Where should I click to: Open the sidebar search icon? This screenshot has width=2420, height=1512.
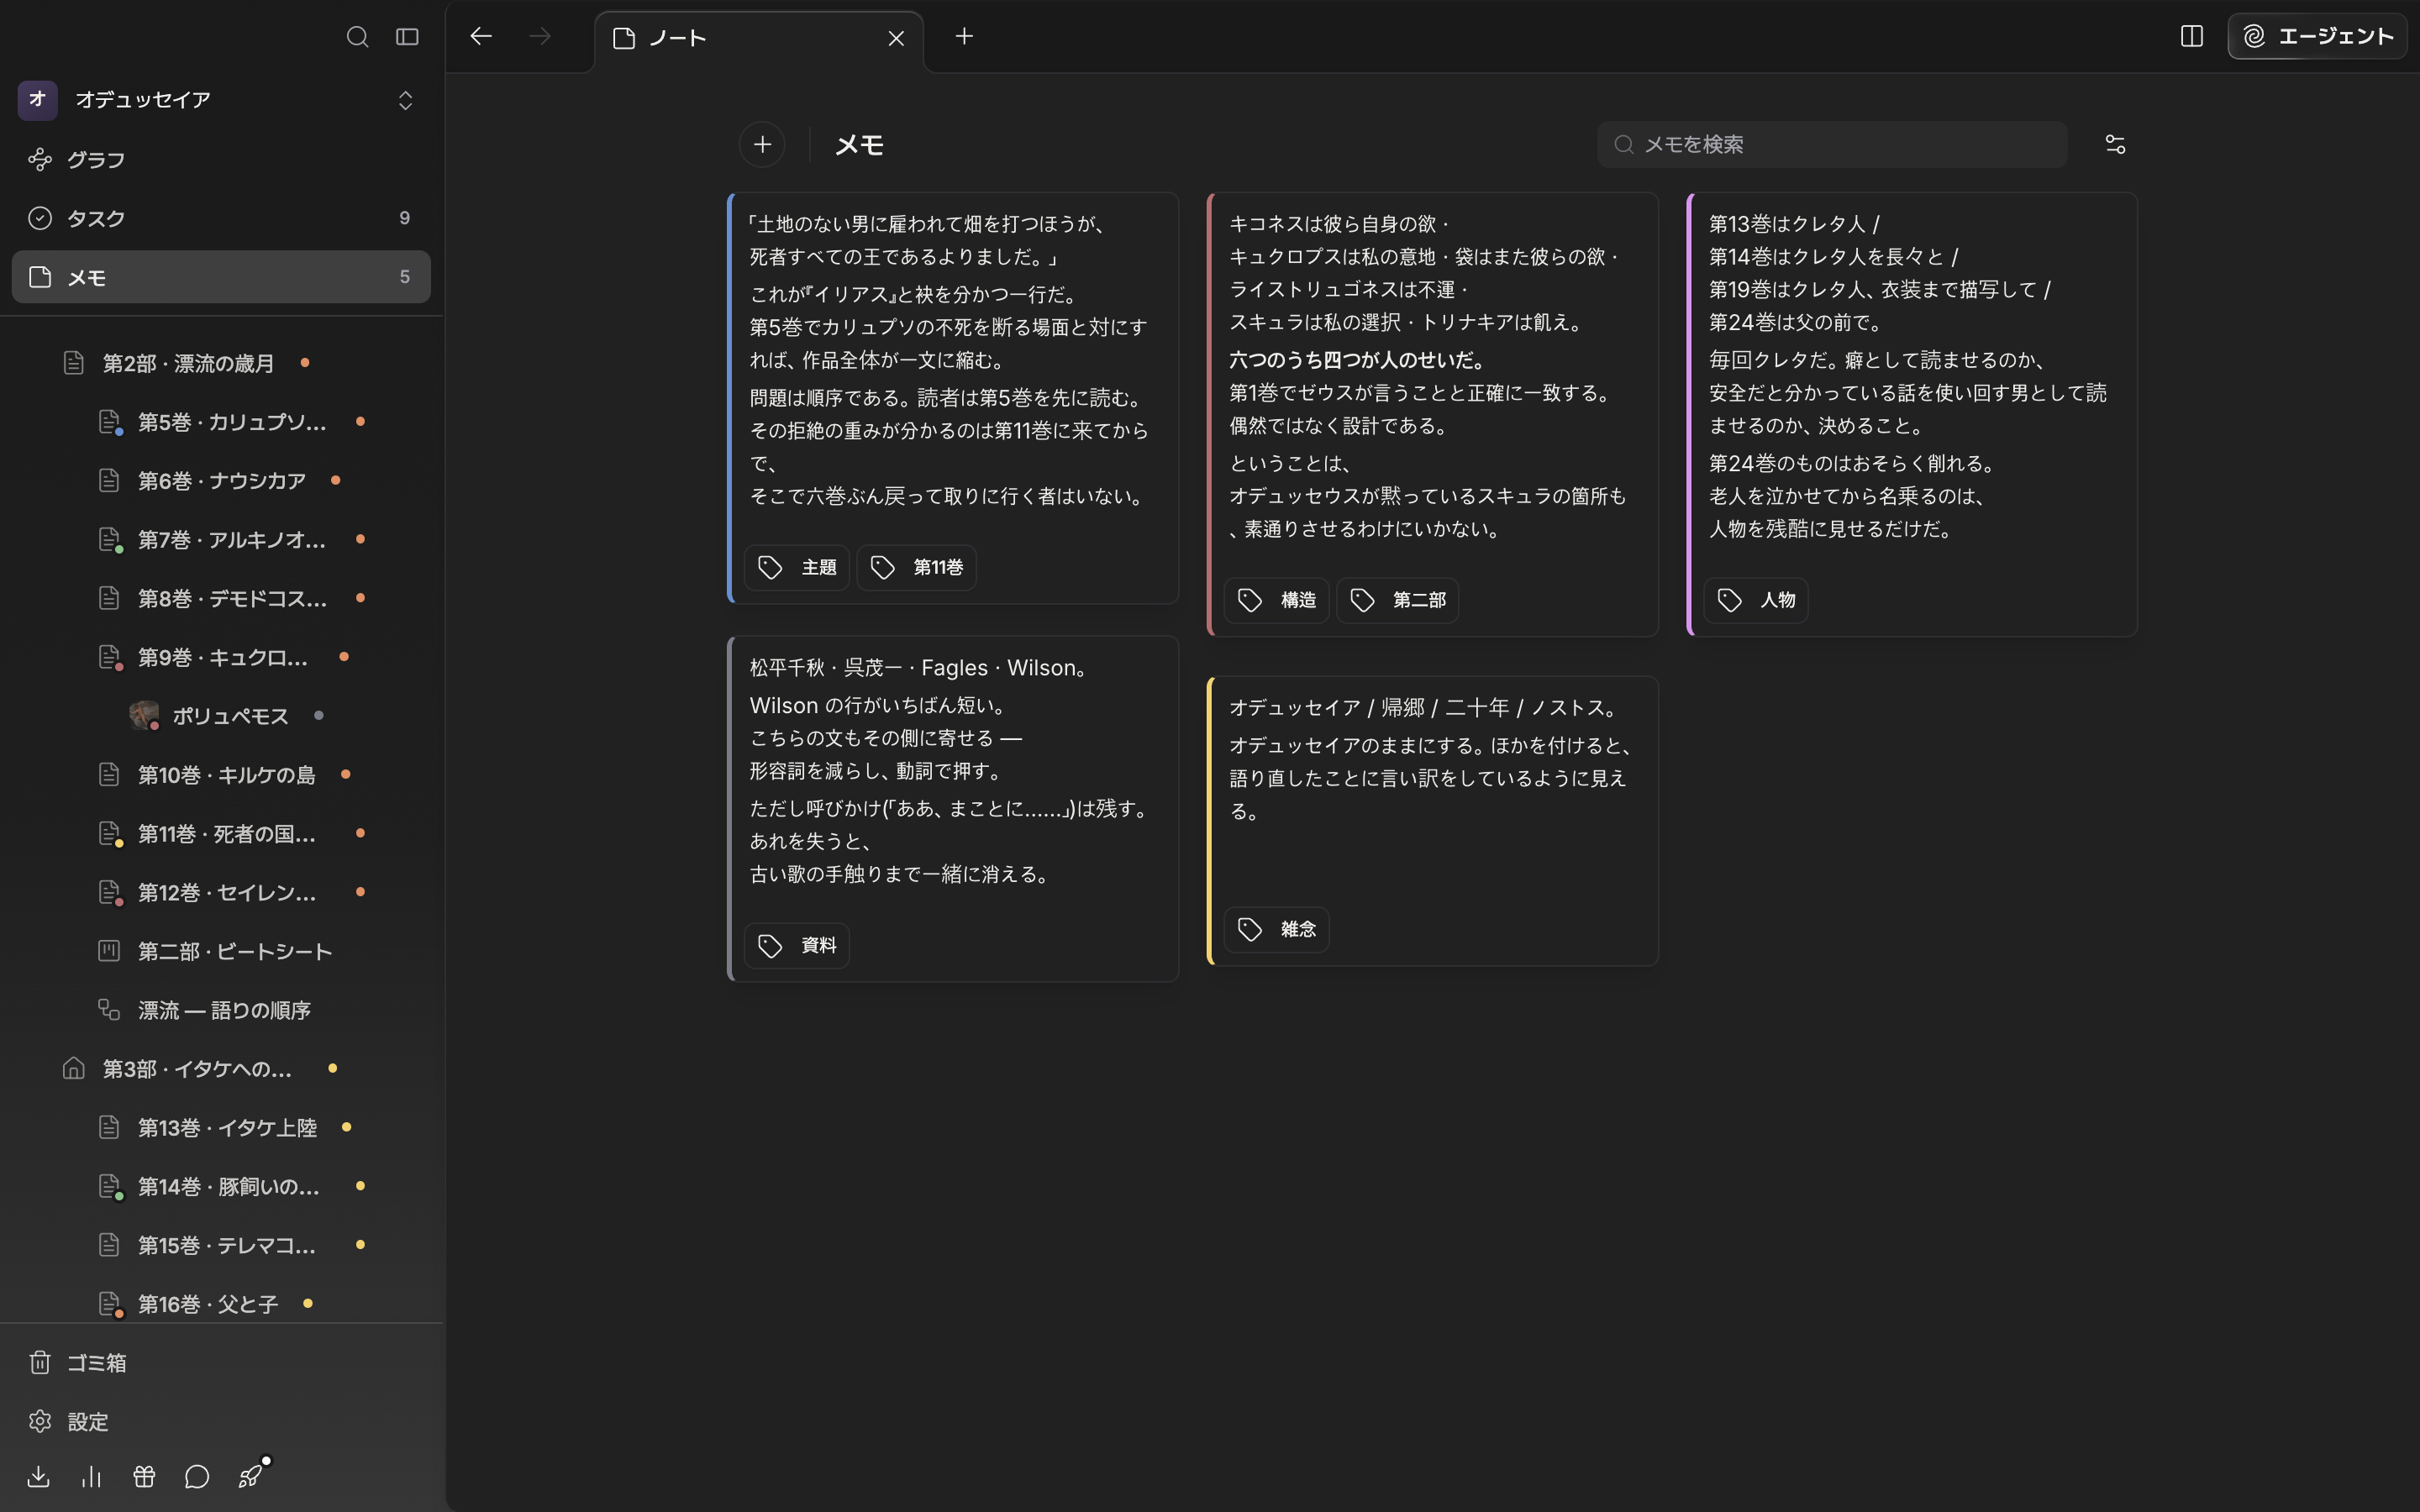point(357,37)
